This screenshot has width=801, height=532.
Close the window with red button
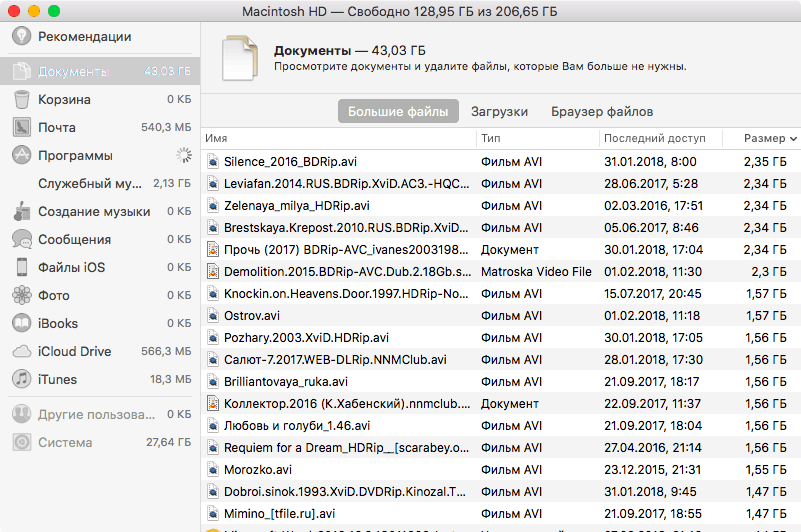14,11
